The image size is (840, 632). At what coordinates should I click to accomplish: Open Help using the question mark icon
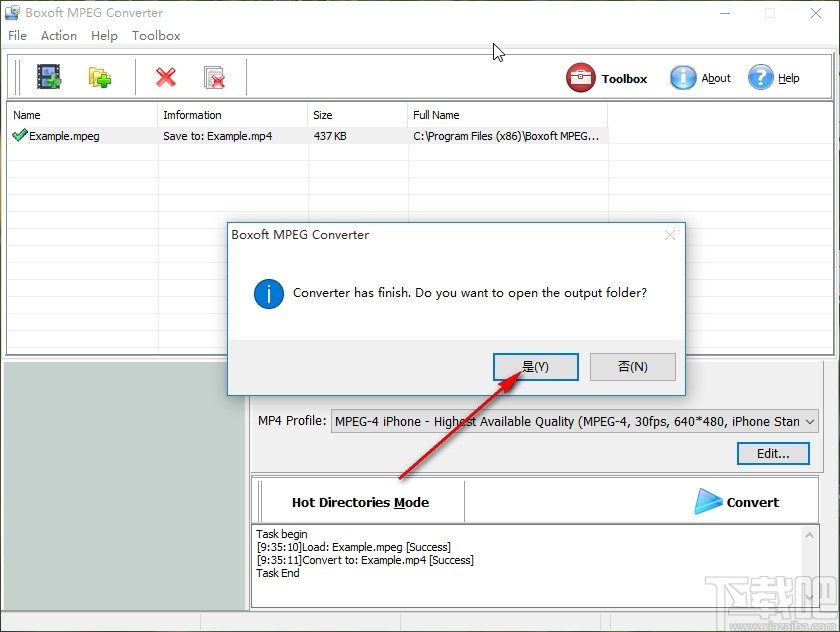tap(763, 78)
